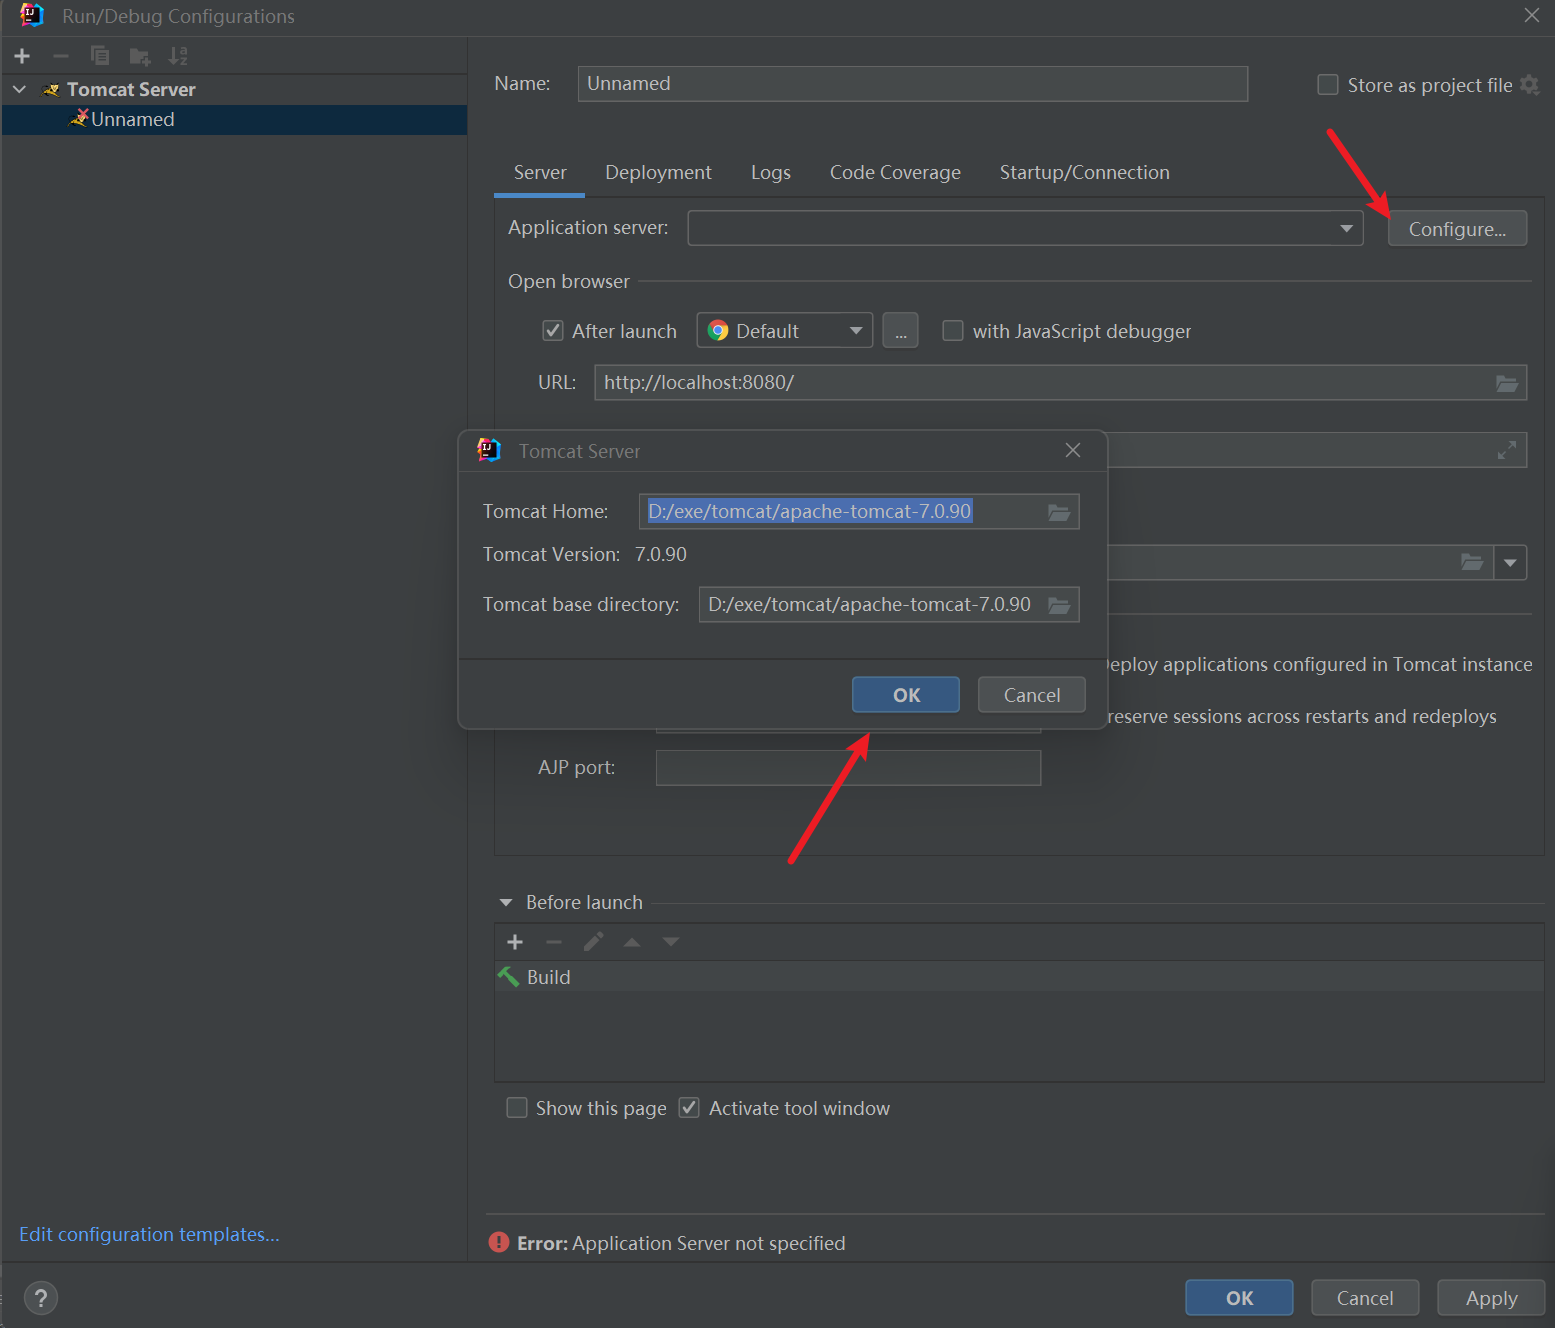Open the JRE dropdown arrow
The height and width of the screenshot is (1328, 1555).
point(1510,562)
